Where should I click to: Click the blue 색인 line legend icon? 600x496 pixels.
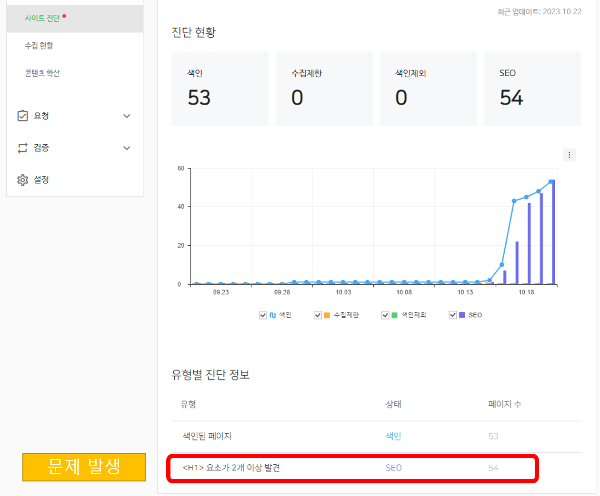(272, 315)
